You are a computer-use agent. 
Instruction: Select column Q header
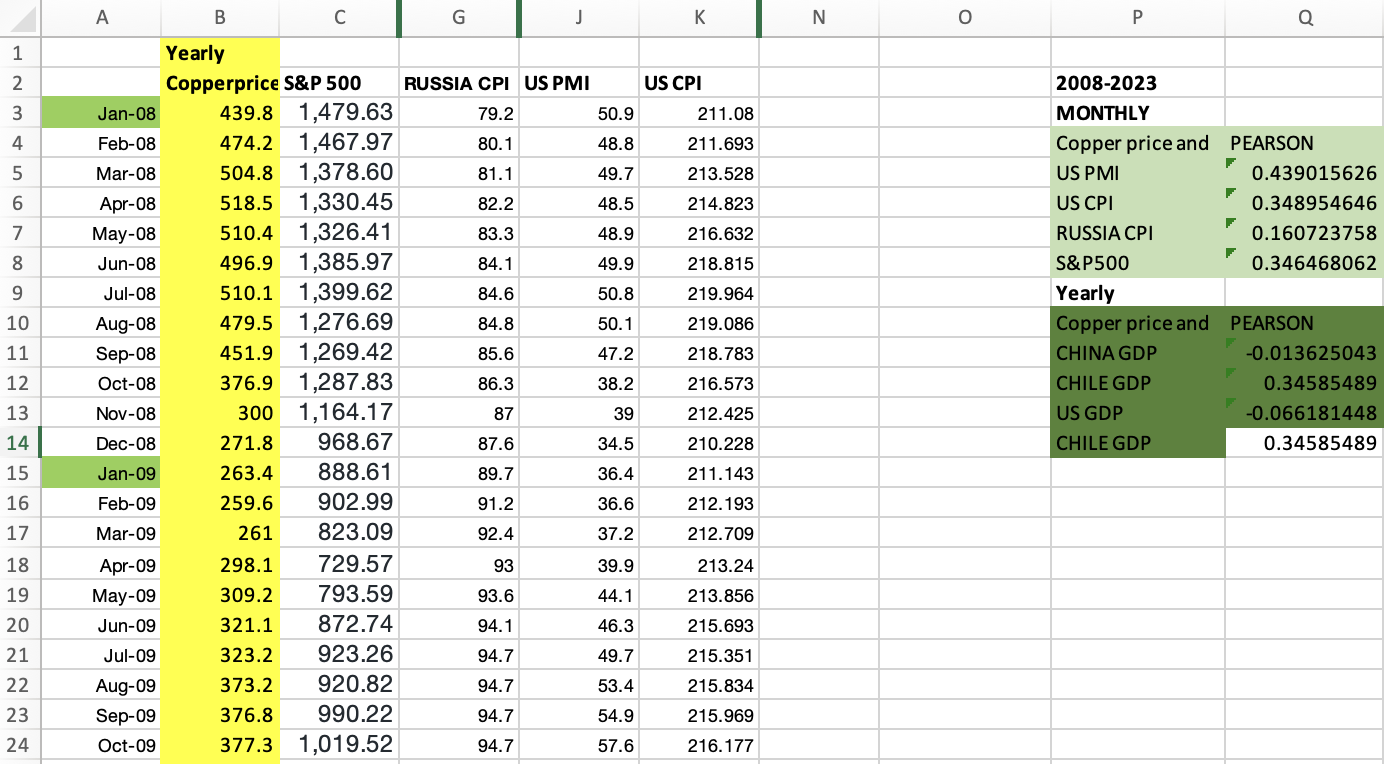tap(1304, 17)
